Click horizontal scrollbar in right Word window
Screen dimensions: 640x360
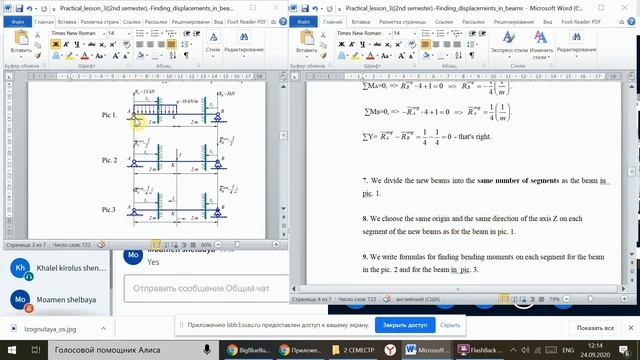click(x=458, y=289)
